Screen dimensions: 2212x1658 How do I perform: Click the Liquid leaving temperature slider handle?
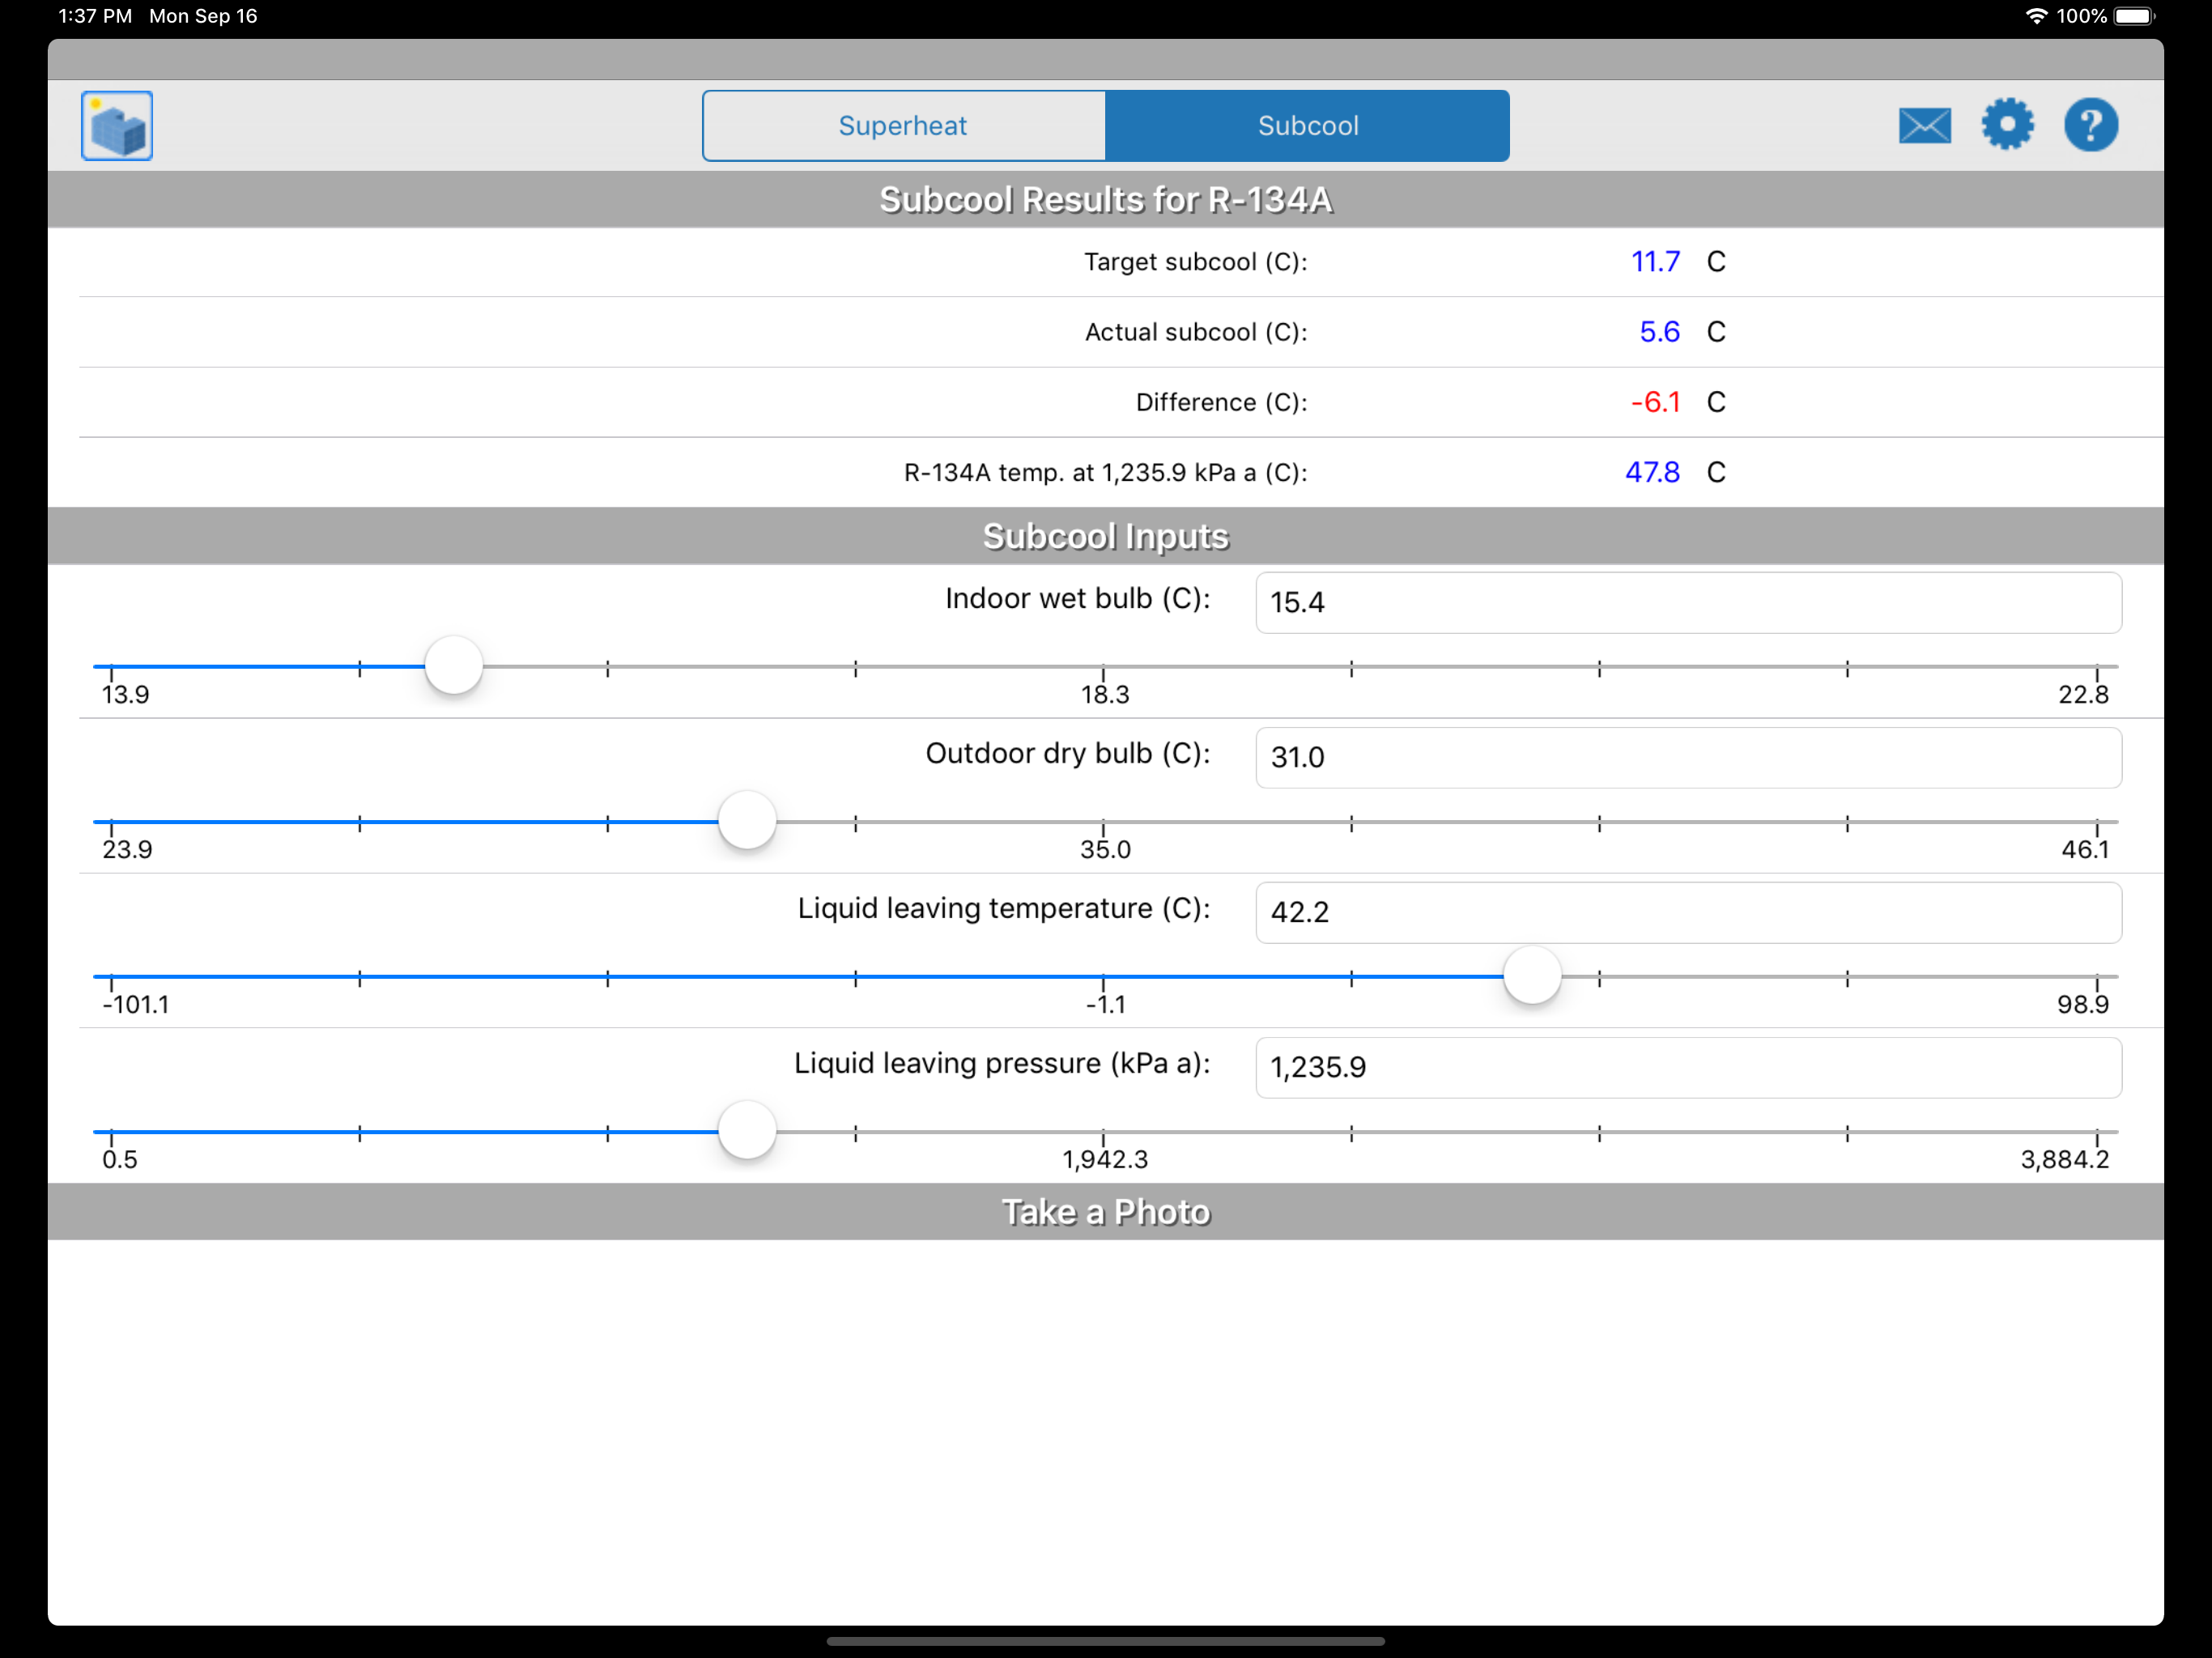click(1532, 976)
